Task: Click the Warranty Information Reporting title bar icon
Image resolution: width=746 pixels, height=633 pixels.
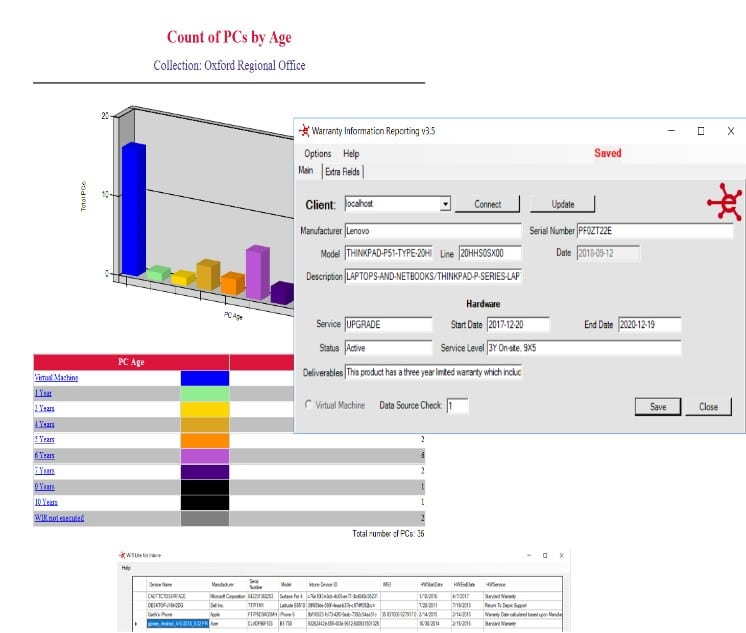Action: point(304,130)
